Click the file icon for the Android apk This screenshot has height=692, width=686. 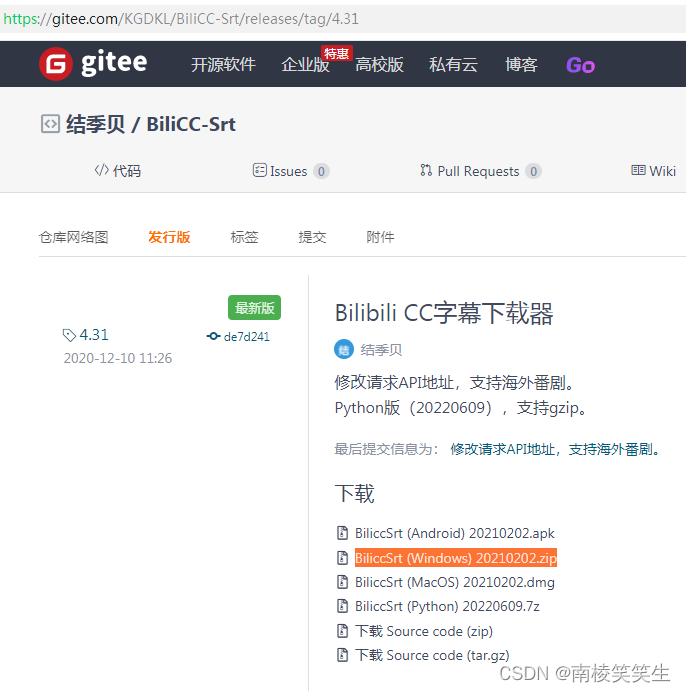(343, 533)
